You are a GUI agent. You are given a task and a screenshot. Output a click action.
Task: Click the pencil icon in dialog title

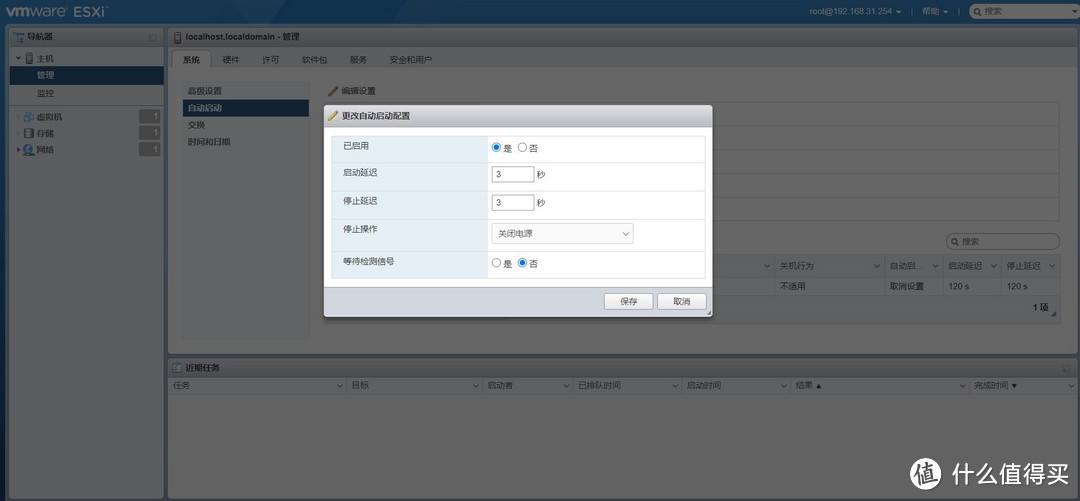tap(333, 116)
